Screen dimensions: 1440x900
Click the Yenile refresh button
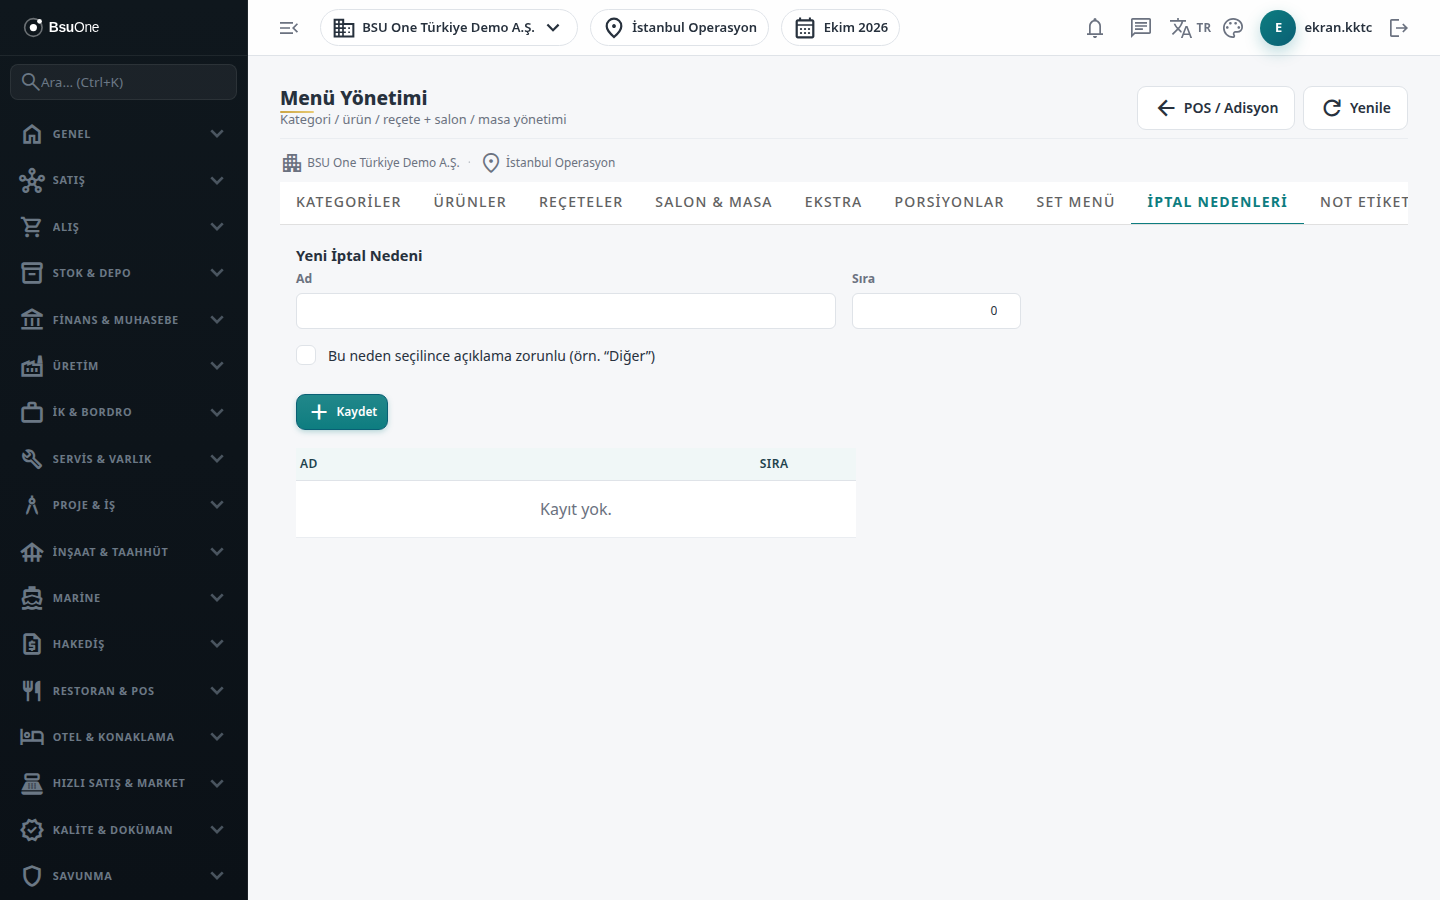coord(1355,108)
